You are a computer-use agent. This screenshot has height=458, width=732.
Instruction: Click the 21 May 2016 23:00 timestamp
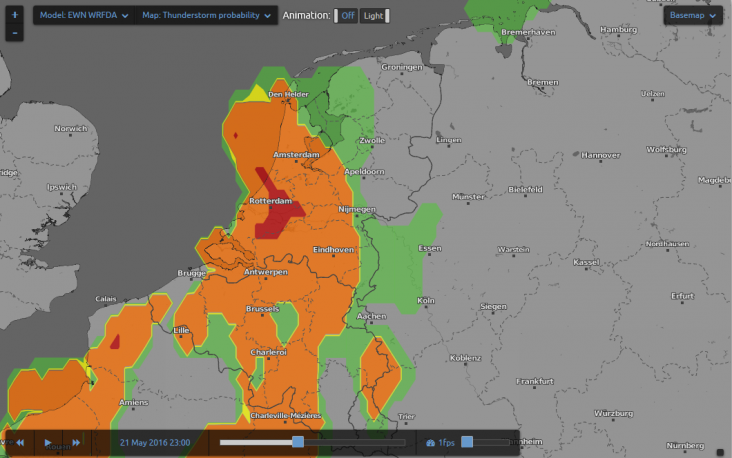point(155,442)
